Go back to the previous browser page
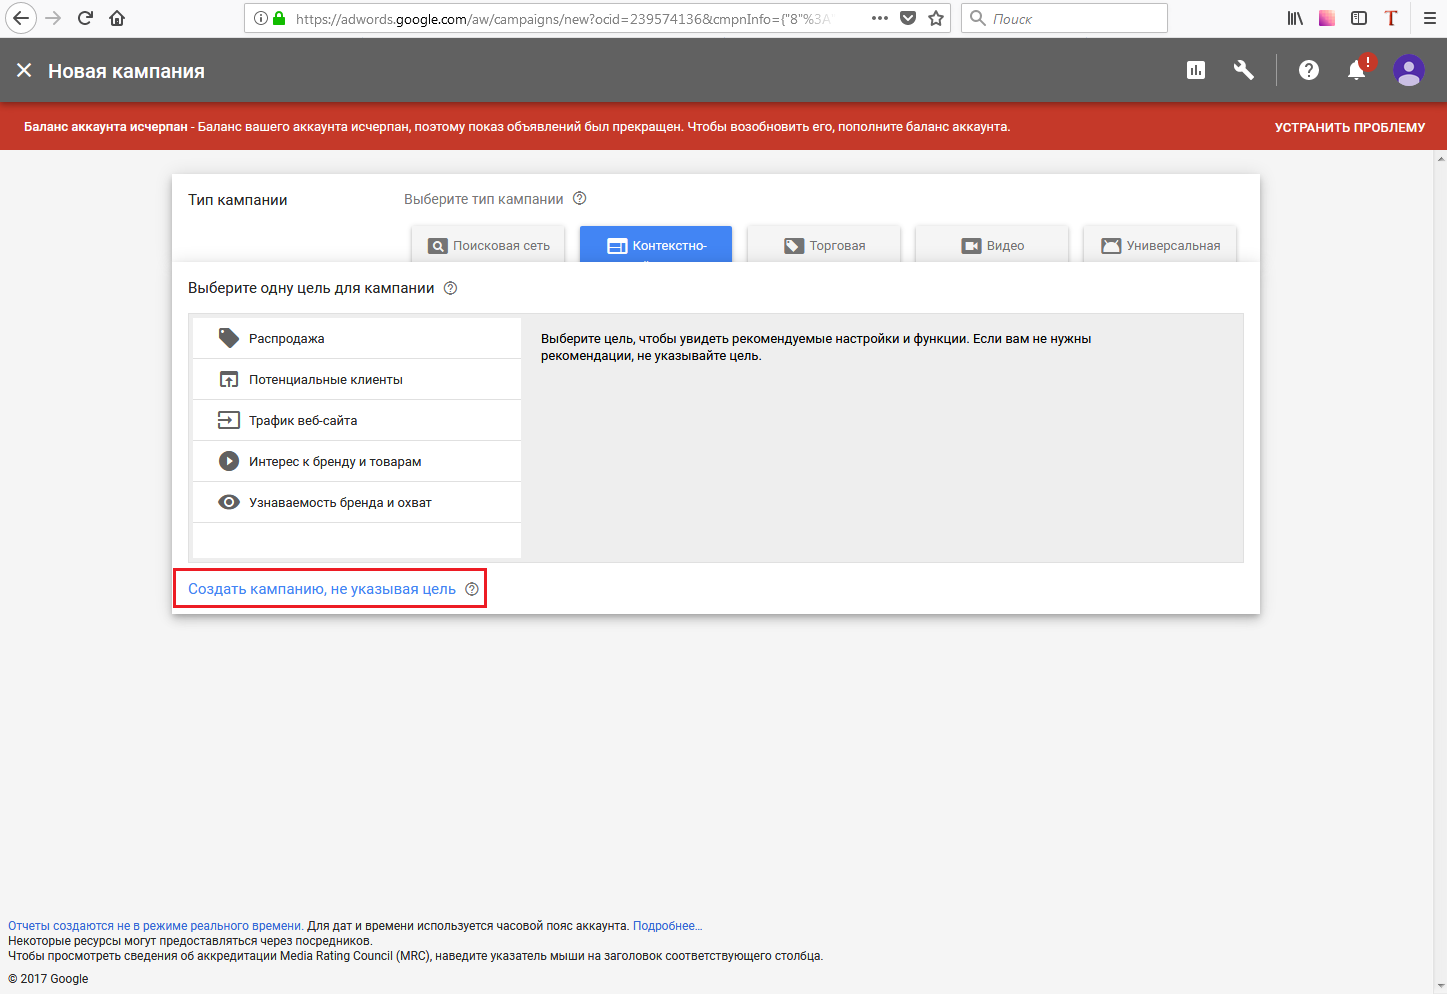Image resolution: width=1447 pixels, height=994 pixels. (21, 18)
